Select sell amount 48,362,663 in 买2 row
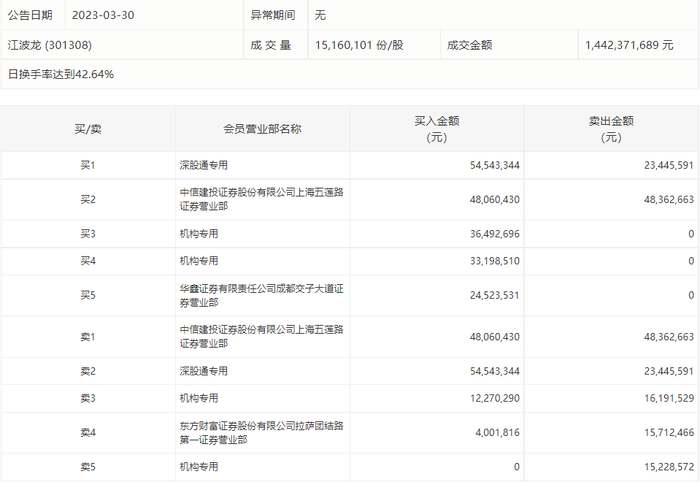 pos(669,199)
